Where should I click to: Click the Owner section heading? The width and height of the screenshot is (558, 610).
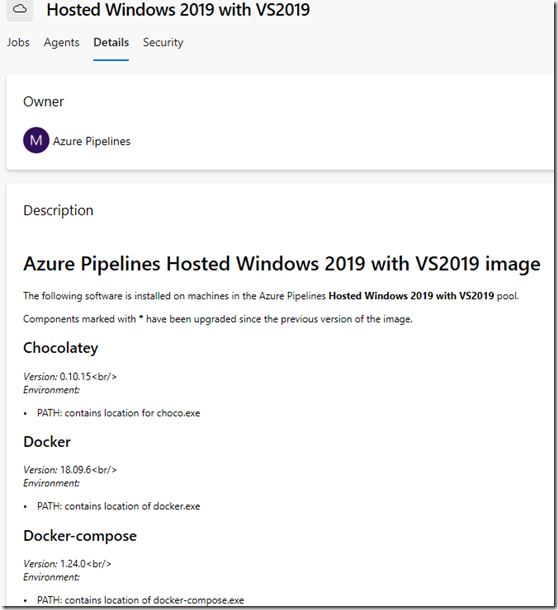point(44,102)
